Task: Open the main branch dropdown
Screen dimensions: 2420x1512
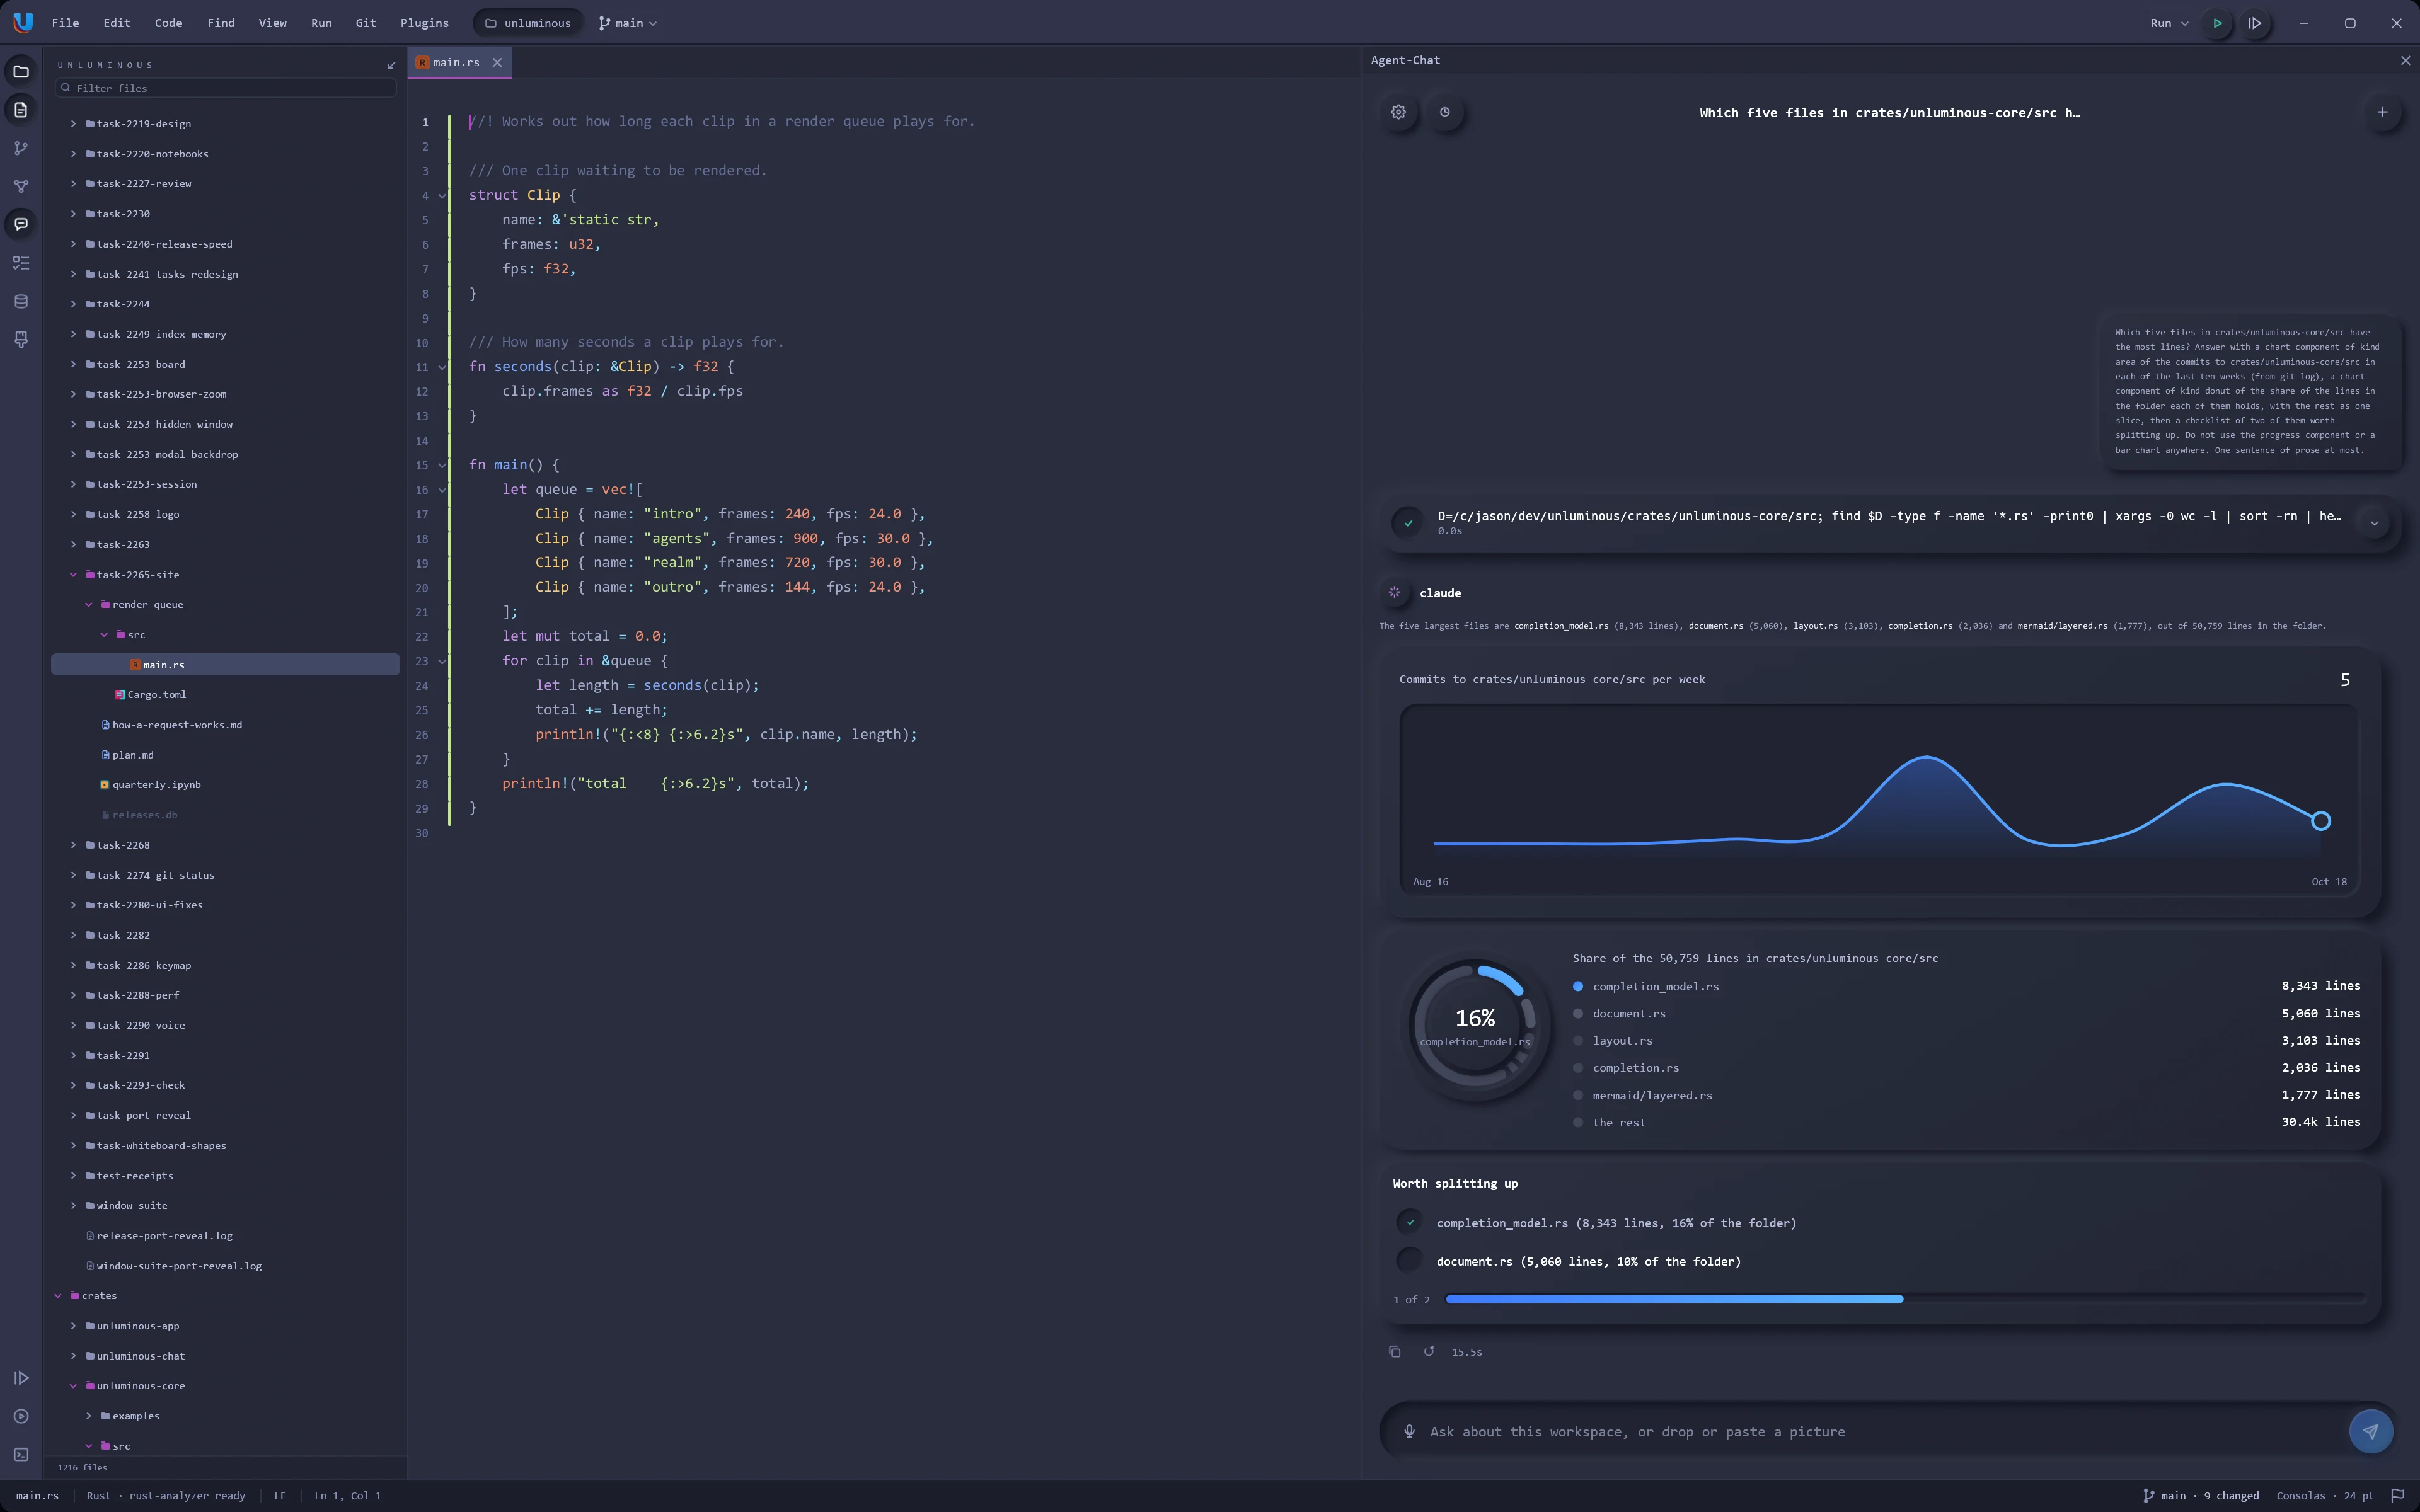Action: point(628,23)
